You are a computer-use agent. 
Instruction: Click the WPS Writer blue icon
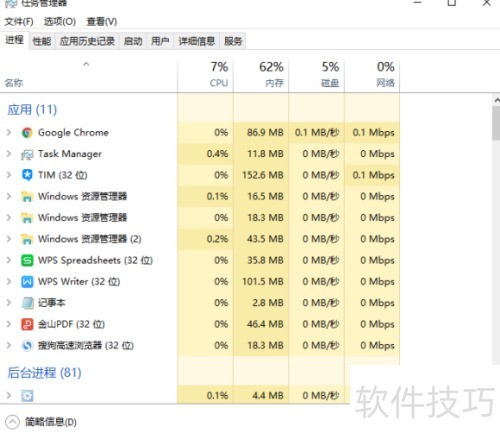click(27, 282)
